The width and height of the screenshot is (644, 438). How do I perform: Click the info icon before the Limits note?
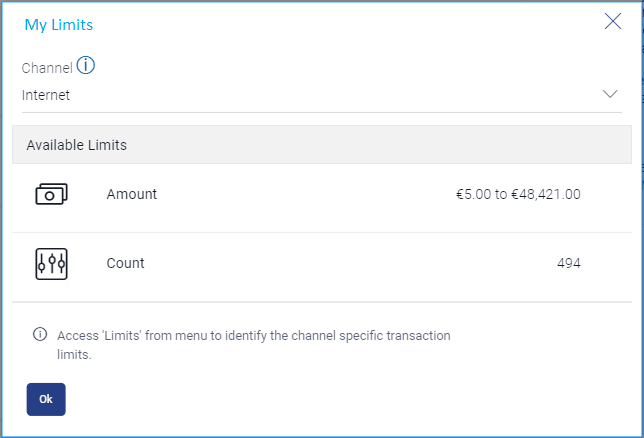tap(40, 335)
